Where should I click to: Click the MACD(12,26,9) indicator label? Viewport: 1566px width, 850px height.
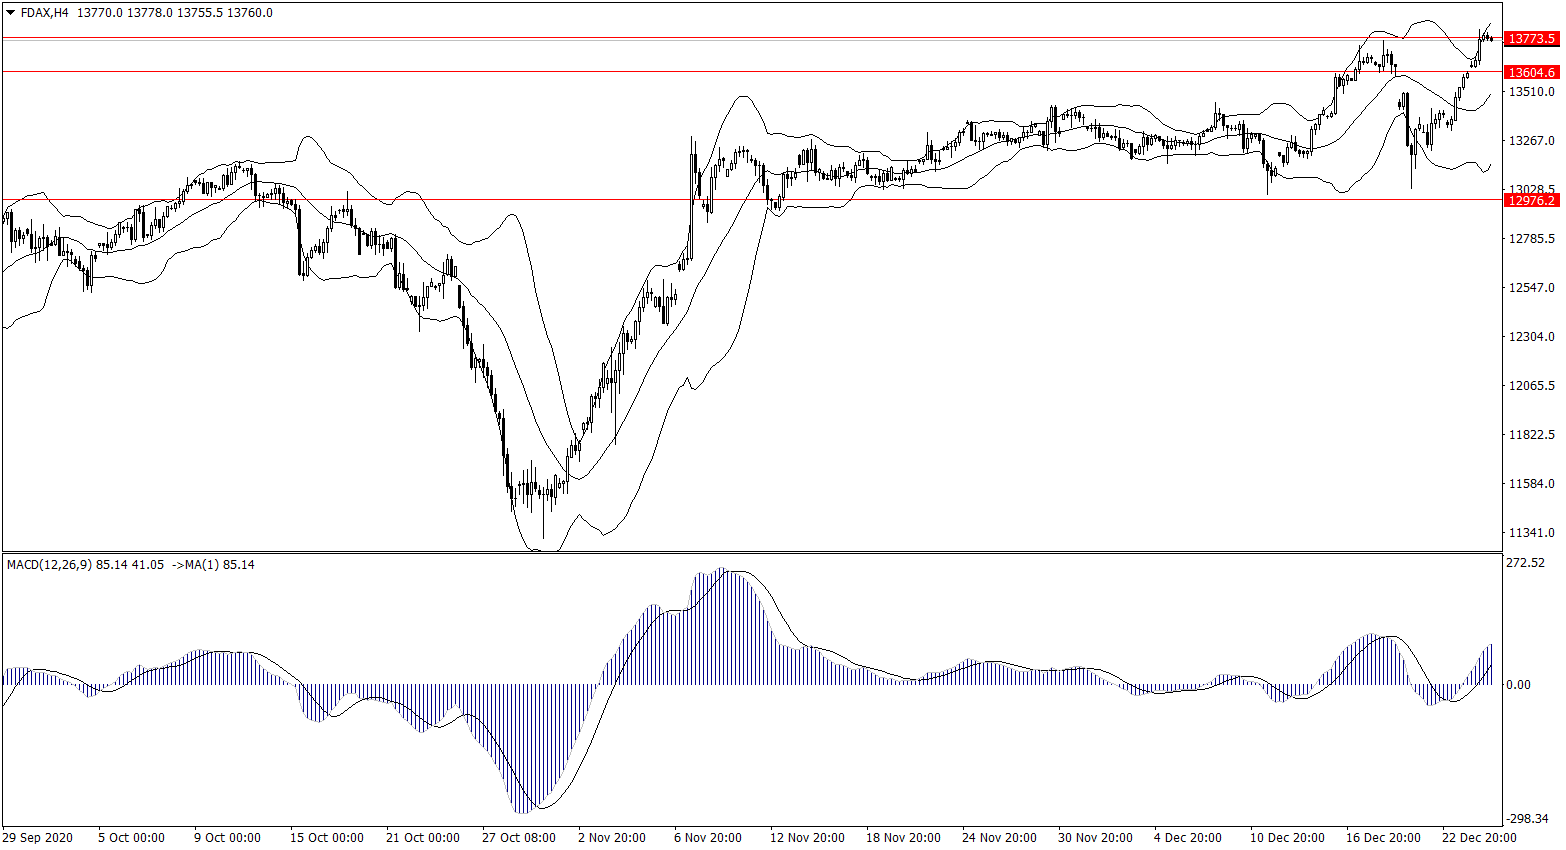coord(49,565)
